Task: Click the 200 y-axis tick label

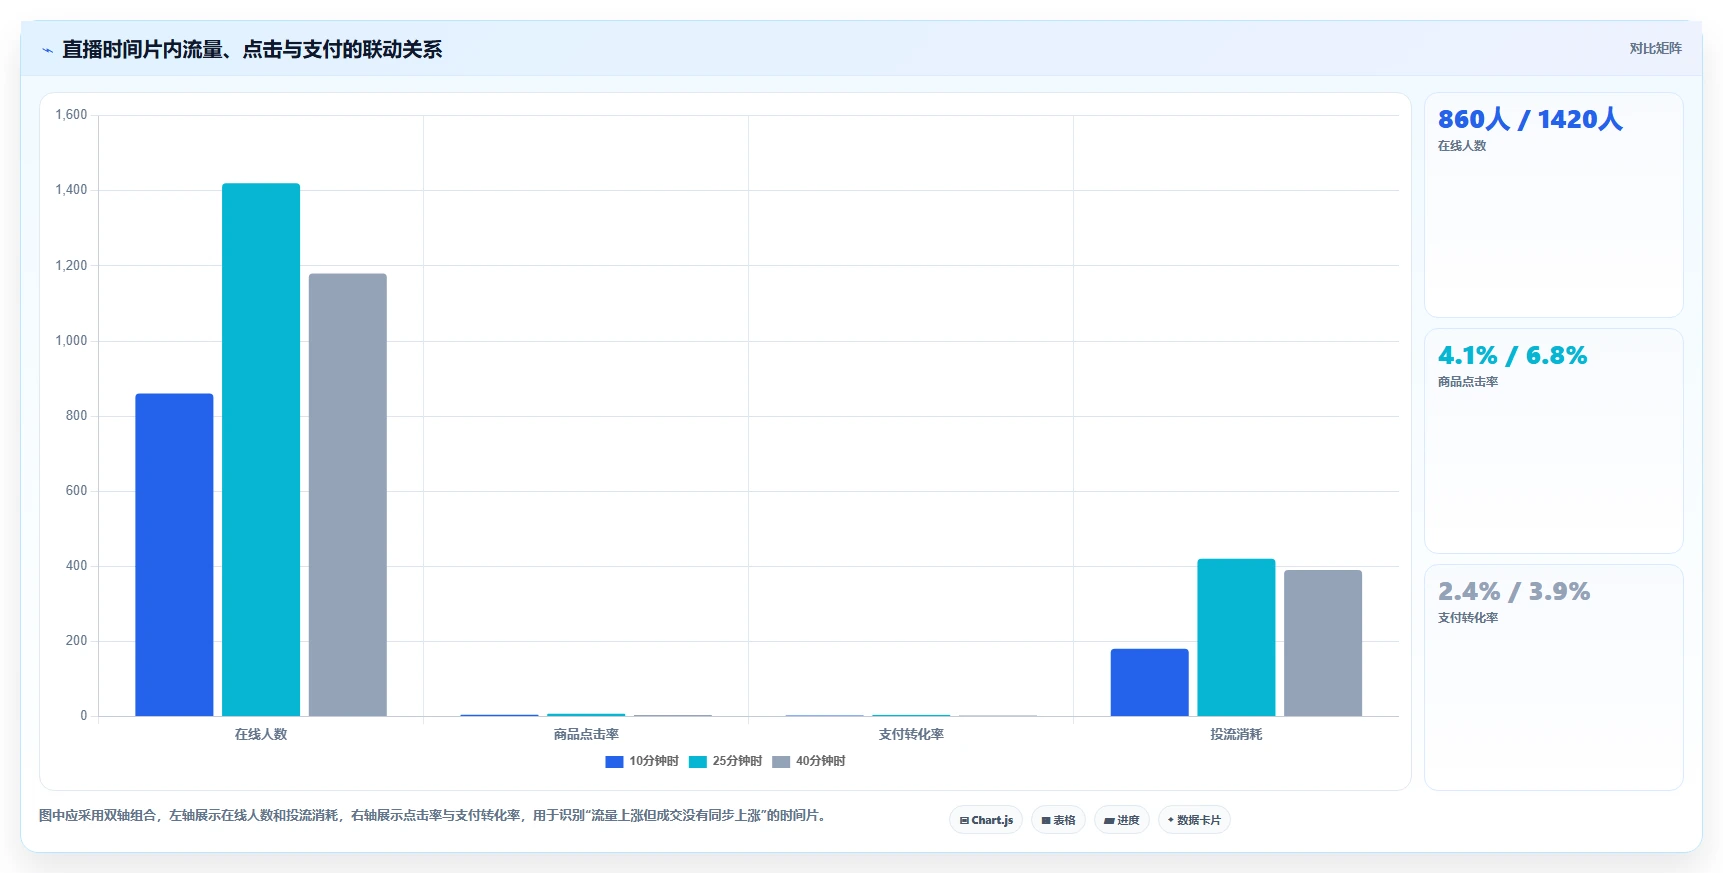Action: click(76, 641)
